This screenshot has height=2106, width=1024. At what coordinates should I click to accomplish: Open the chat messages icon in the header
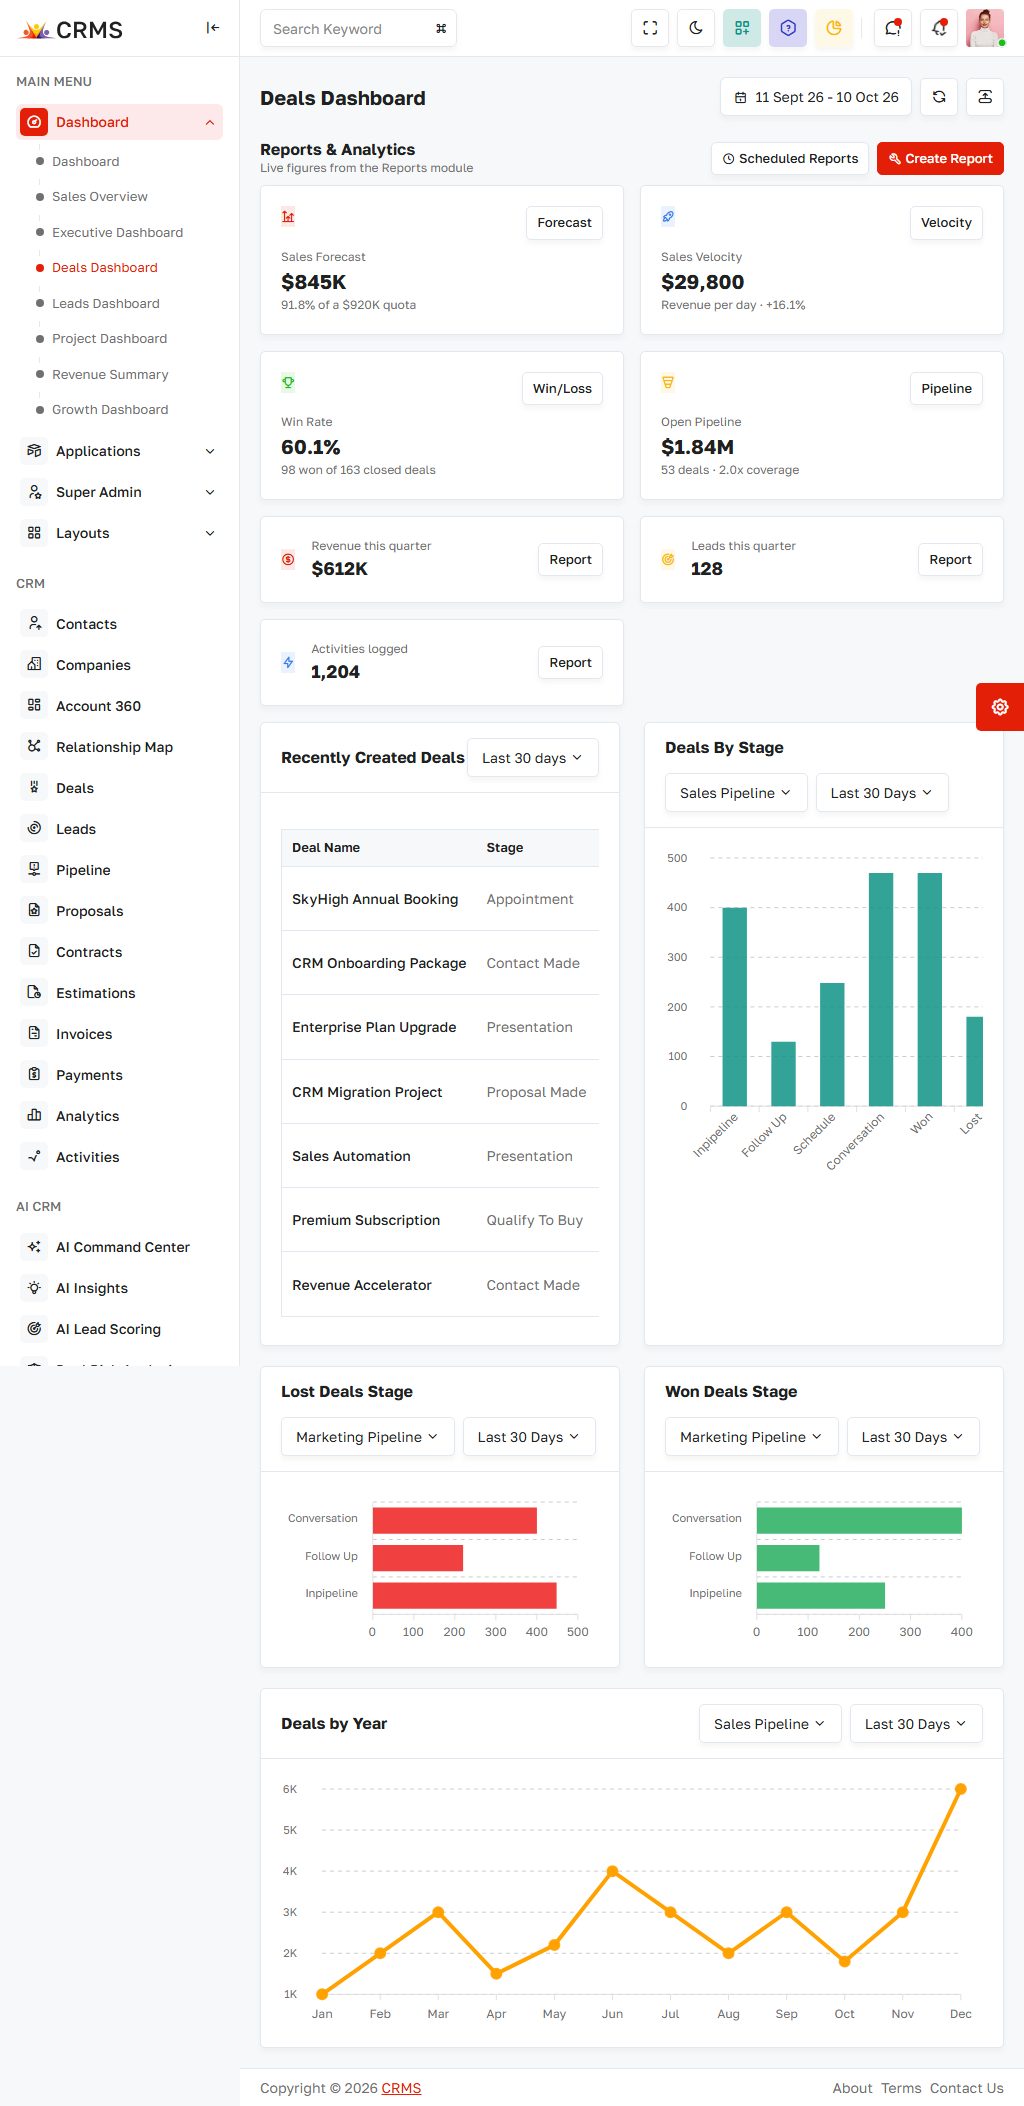893,28
